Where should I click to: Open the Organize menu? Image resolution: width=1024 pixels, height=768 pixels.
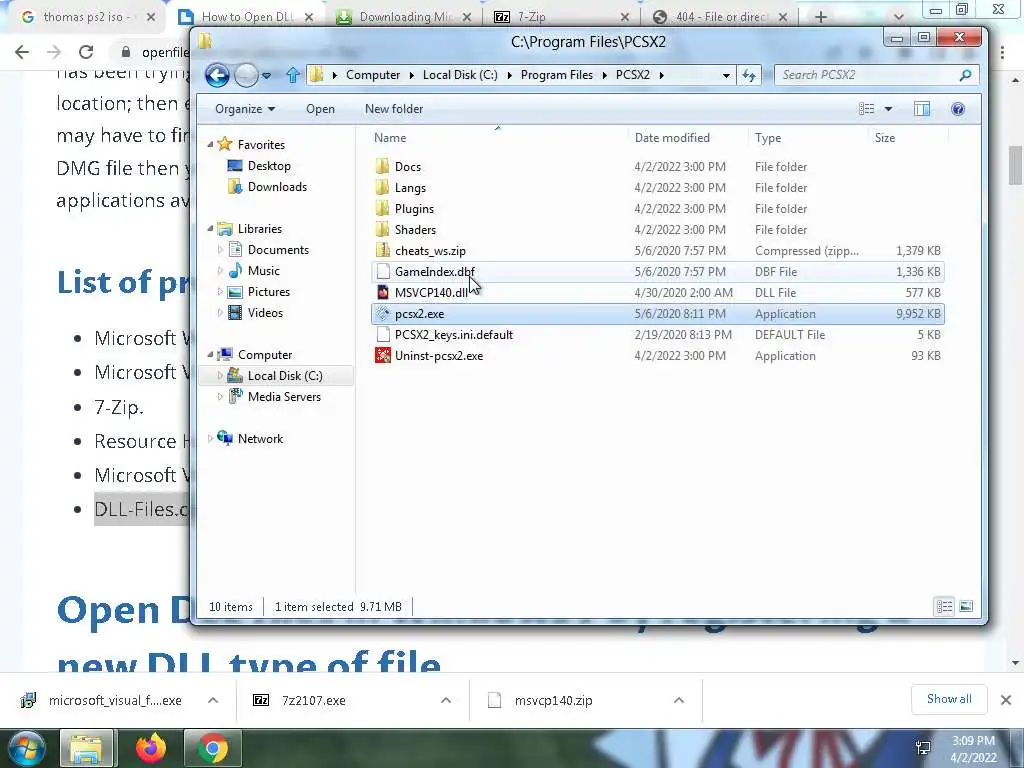(x=245, y=109)
